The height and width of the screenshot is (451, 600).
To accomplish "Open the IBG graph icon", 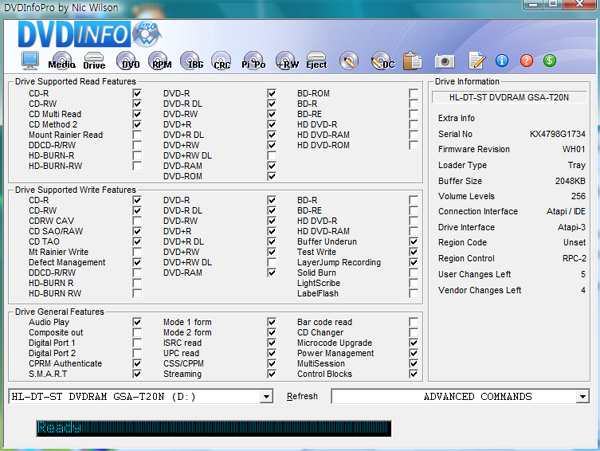I will (192, 60).
